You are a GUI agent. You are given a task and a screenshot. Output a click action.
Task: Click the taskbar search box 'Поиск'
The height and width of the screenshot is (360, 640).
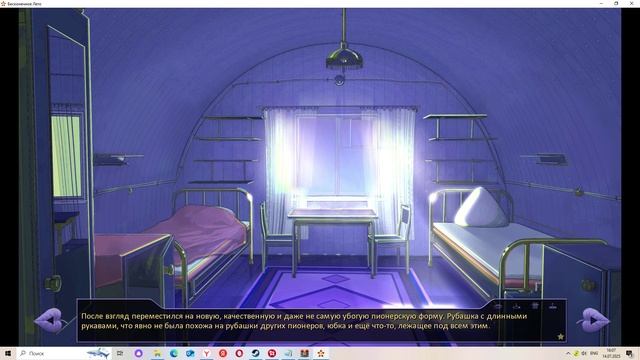64,353
